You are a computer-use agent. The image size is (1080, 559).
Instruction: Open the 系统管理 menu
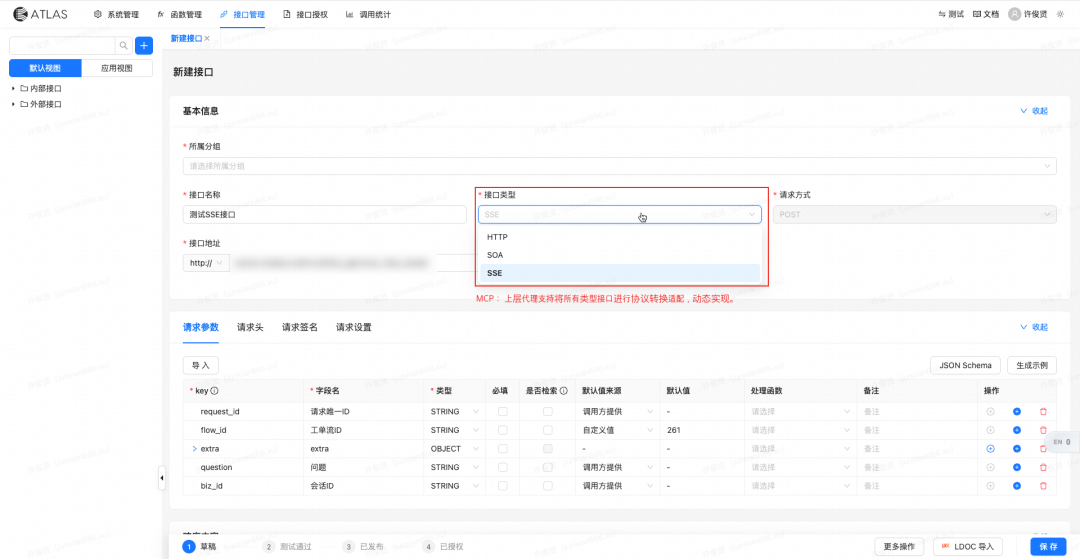coord(116,14)
